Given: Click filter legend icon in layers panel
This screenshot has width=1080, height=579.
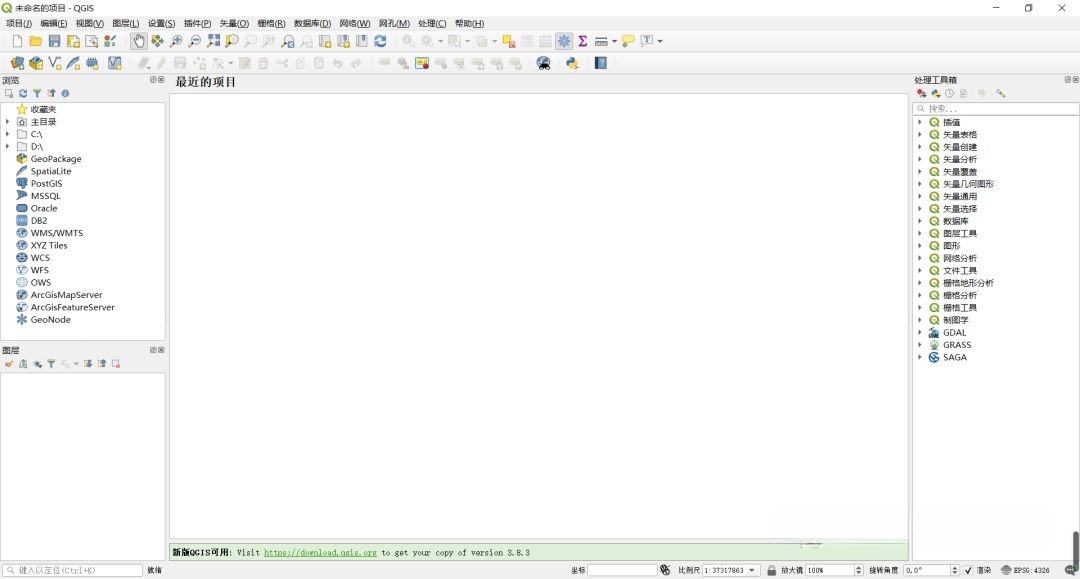Looking at the screenshot, I should tap(51, 364).
